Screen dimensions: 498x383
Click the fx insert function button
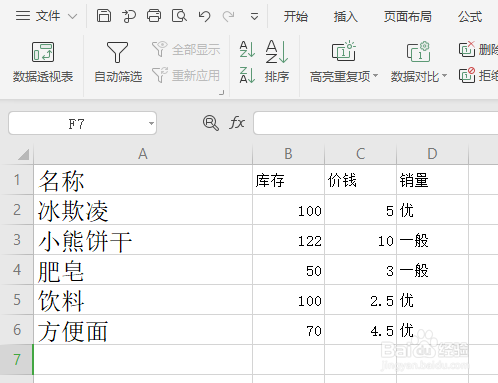coord(237,123)
